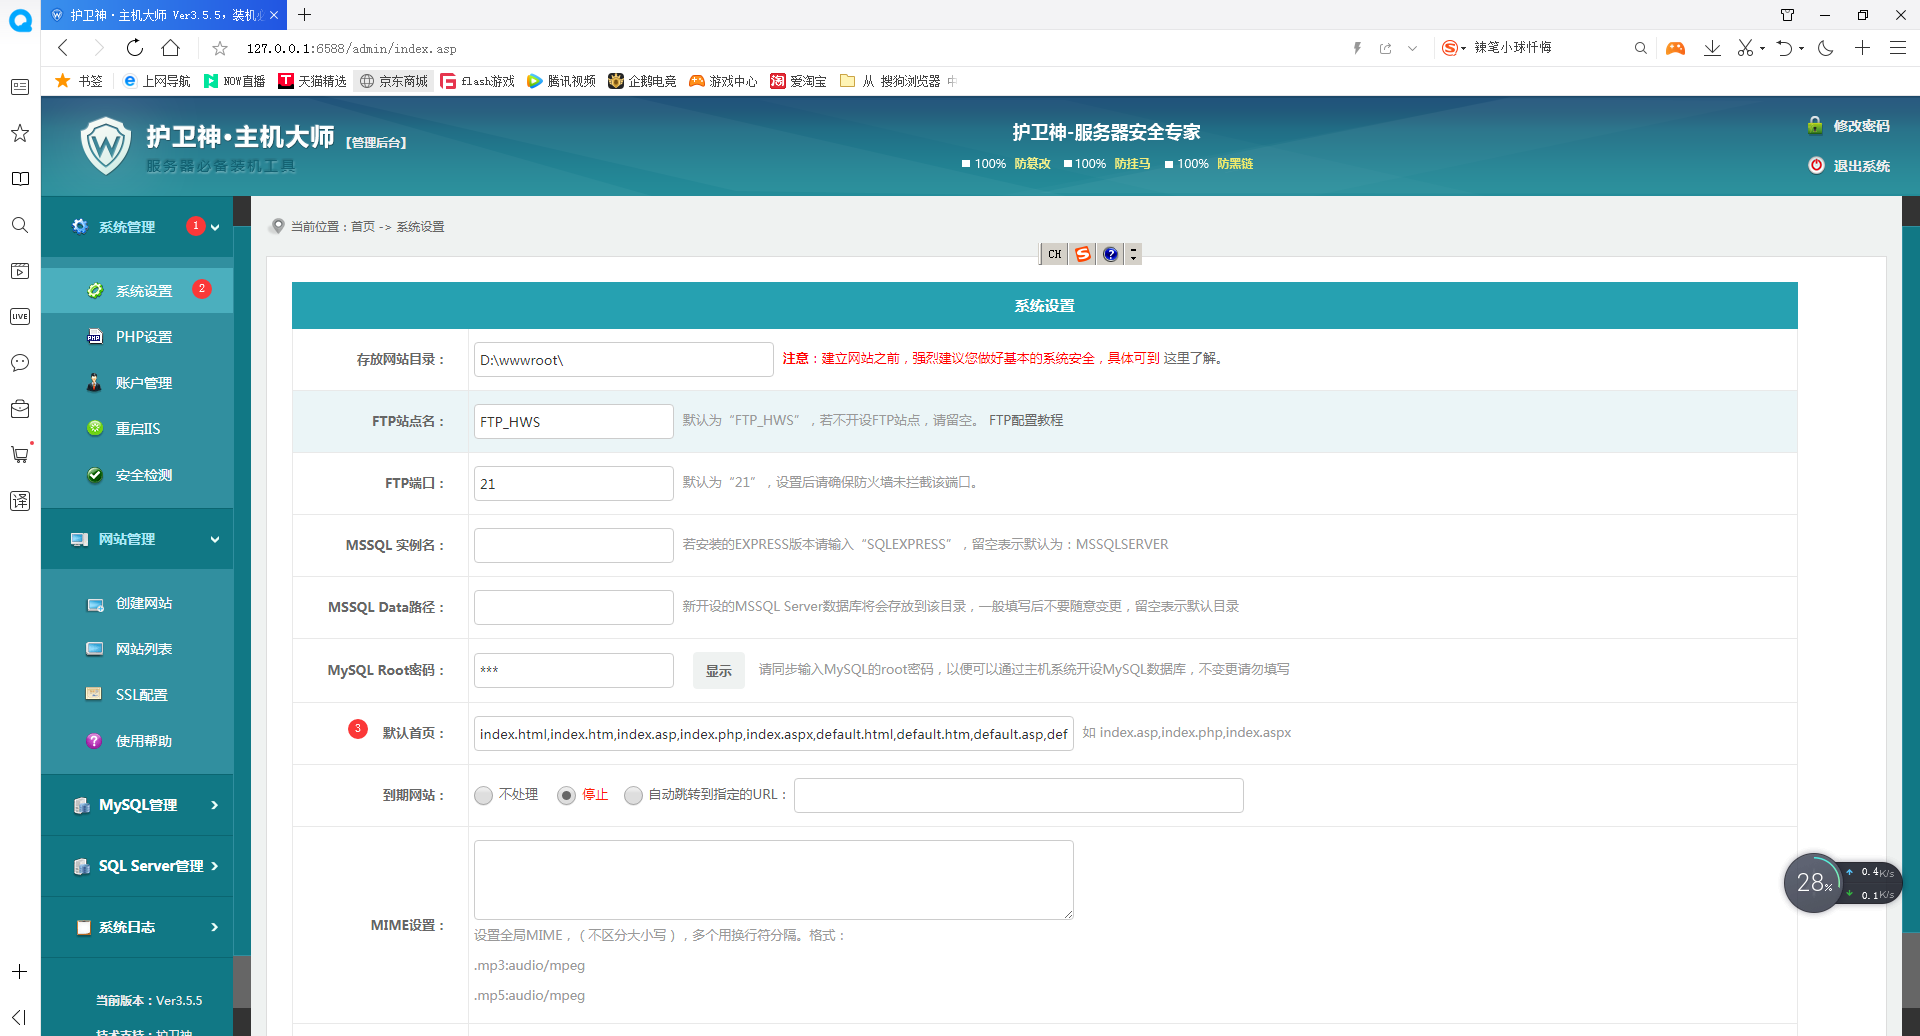The height and width of the screenshot is (1036, 1920).
Task: Open the night mode icon in browser toolbar
Action: pos(1827,47)
